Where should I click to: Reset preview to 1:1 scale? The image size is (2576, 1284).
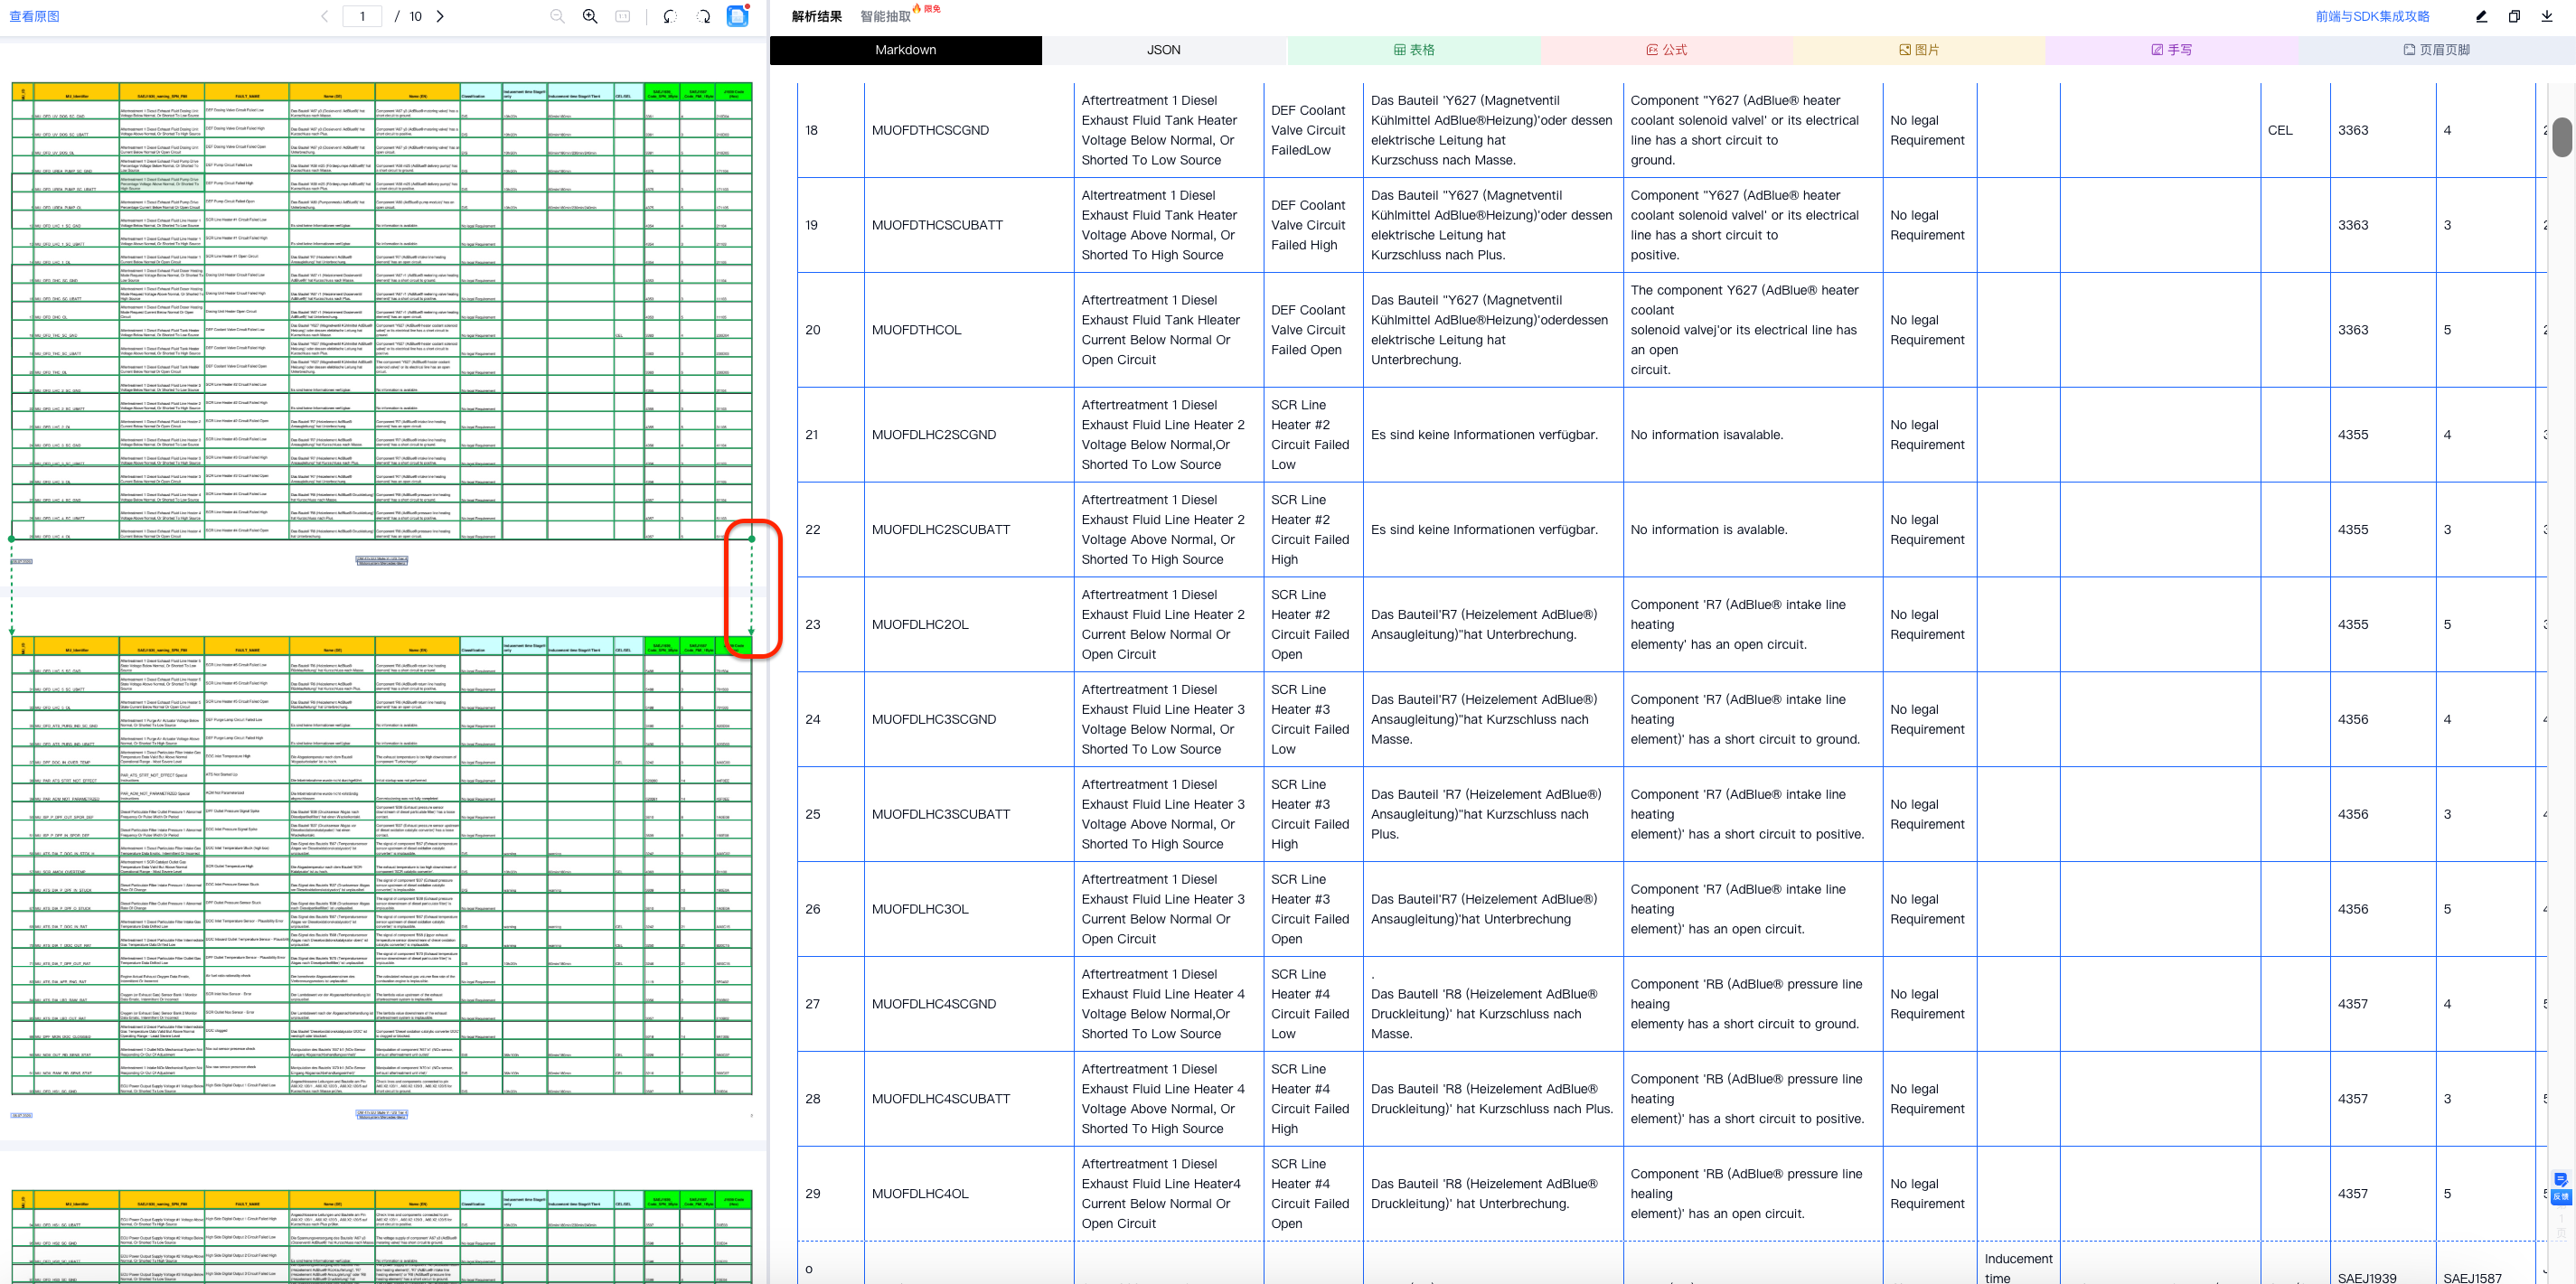tap(622, 16)
